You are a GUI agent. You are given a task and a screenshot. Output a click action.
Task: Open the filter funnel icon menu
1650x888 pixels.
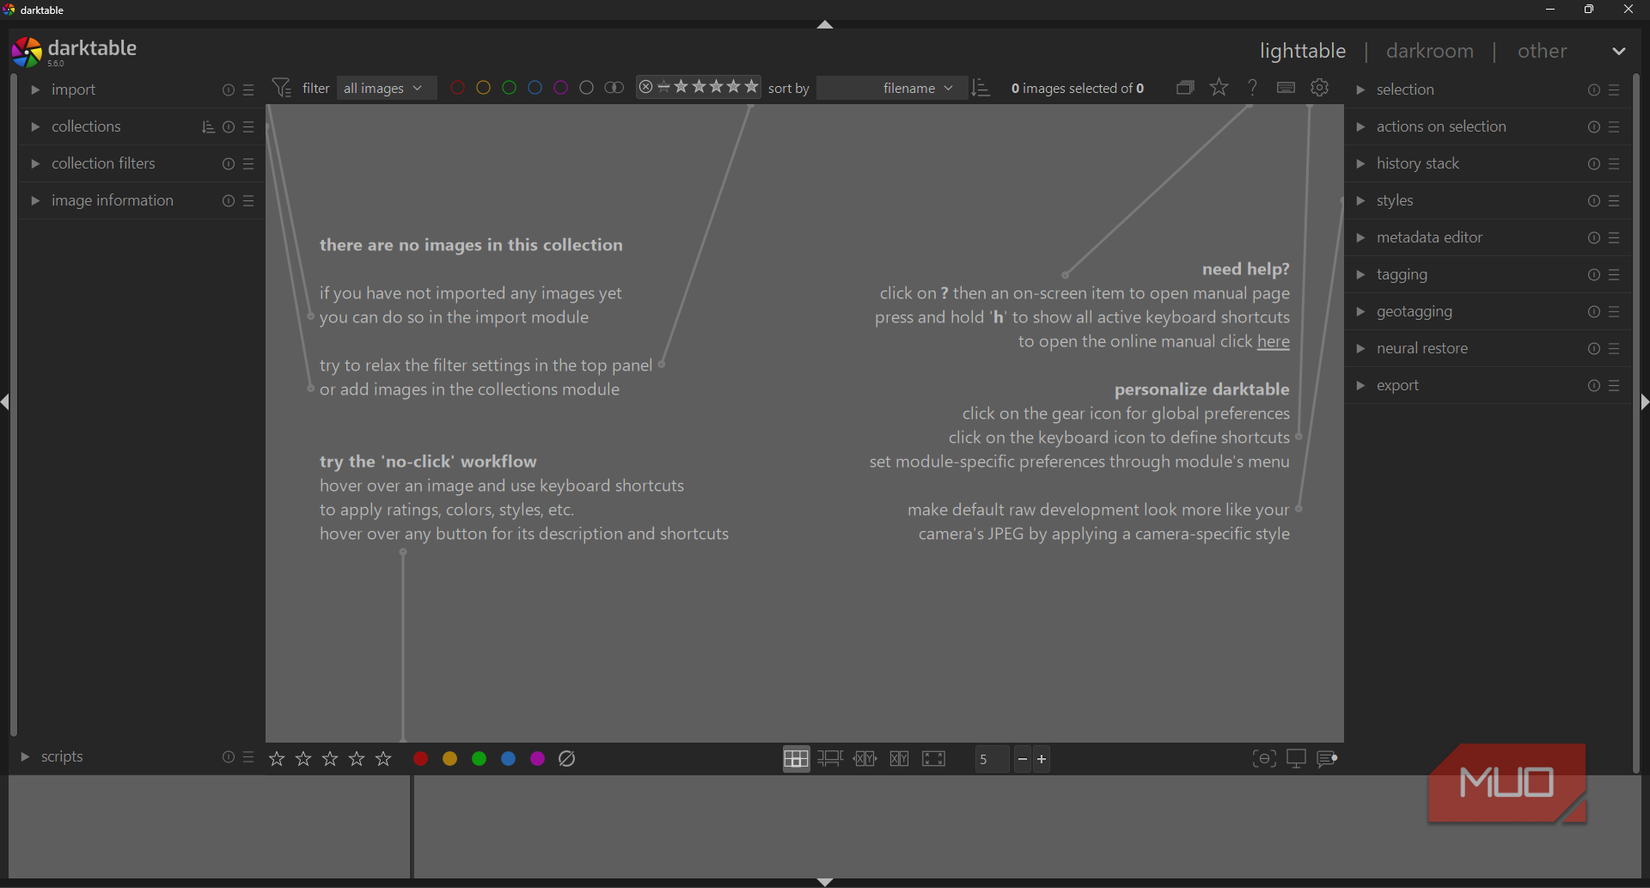282,88
